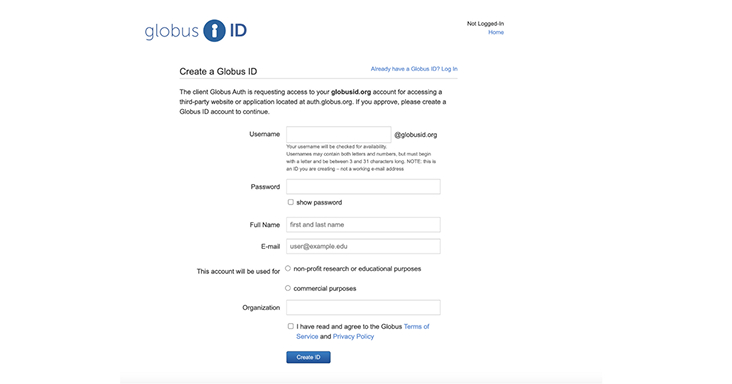Click the Create ID button
Image resolution: width=732 pixels, height=384 pixels.
pyautogui.click(x=308, y=357)
